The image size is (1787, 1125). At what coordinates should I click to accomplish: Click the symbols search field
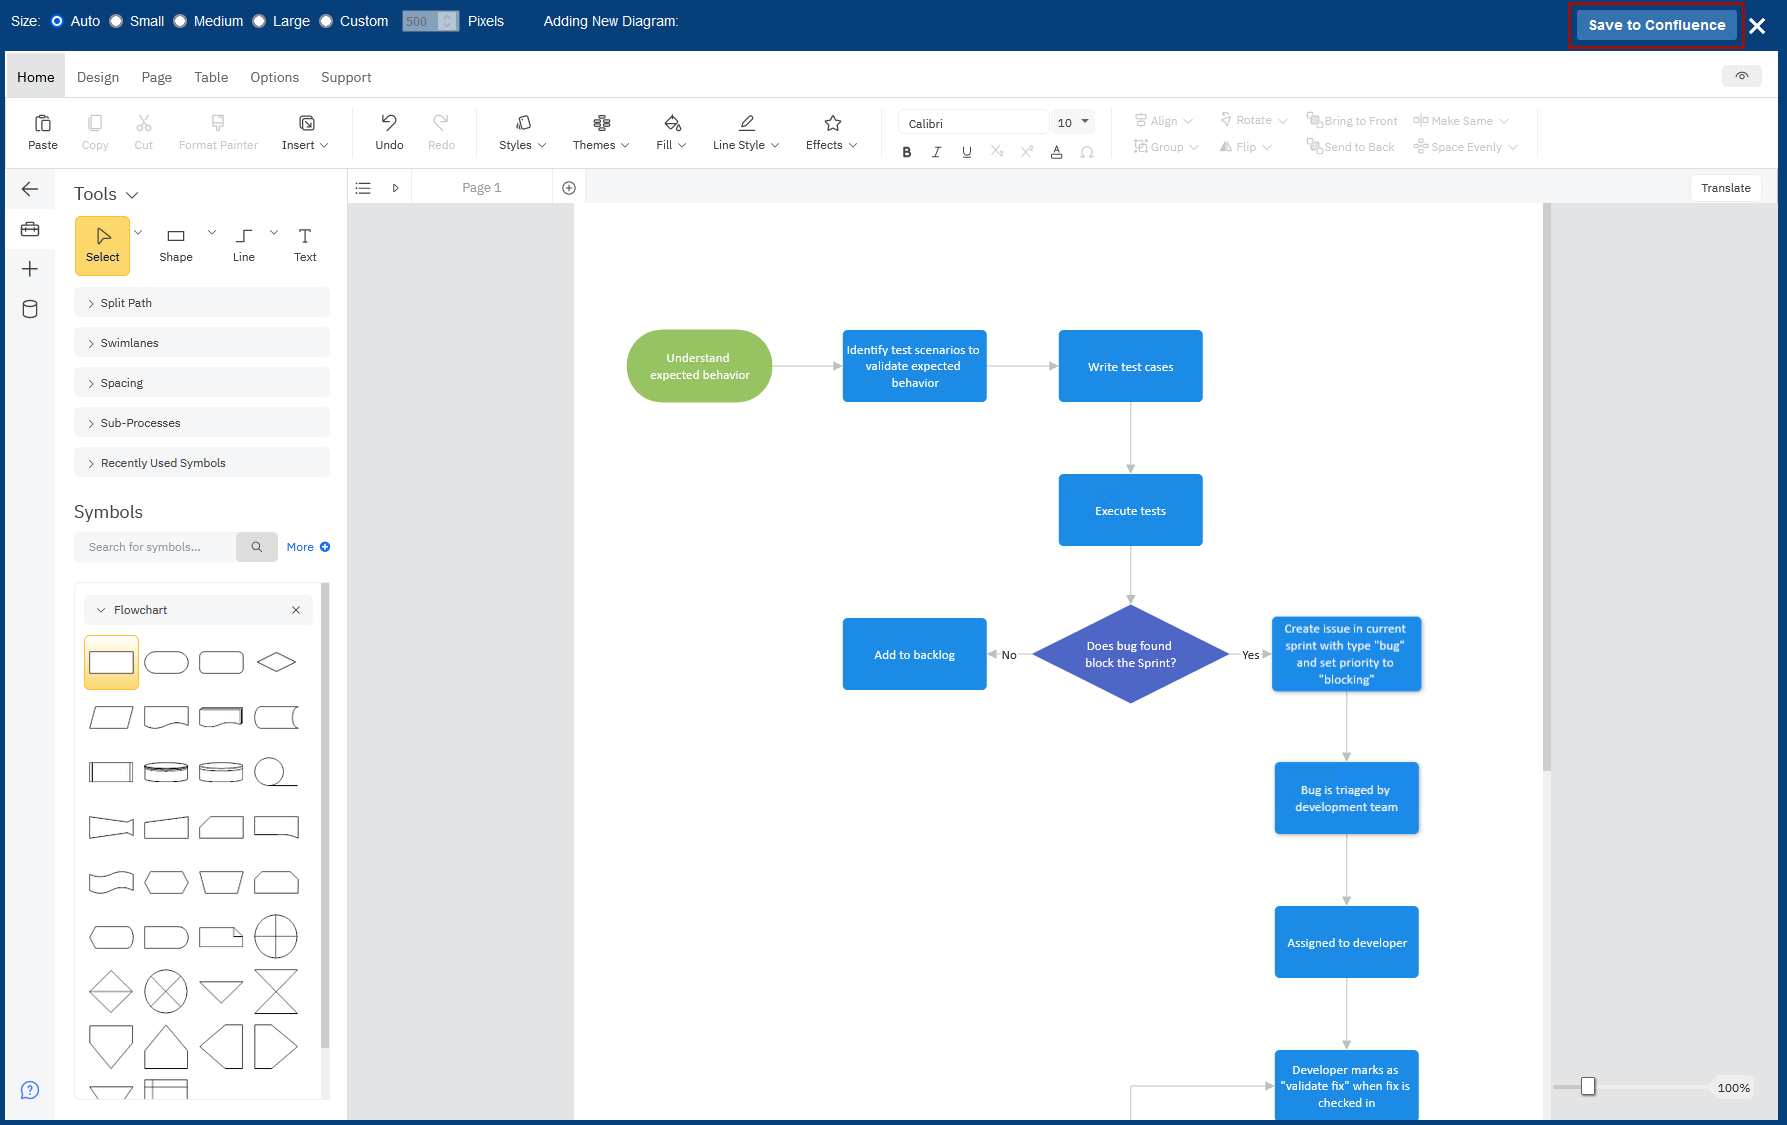point(155,547)
